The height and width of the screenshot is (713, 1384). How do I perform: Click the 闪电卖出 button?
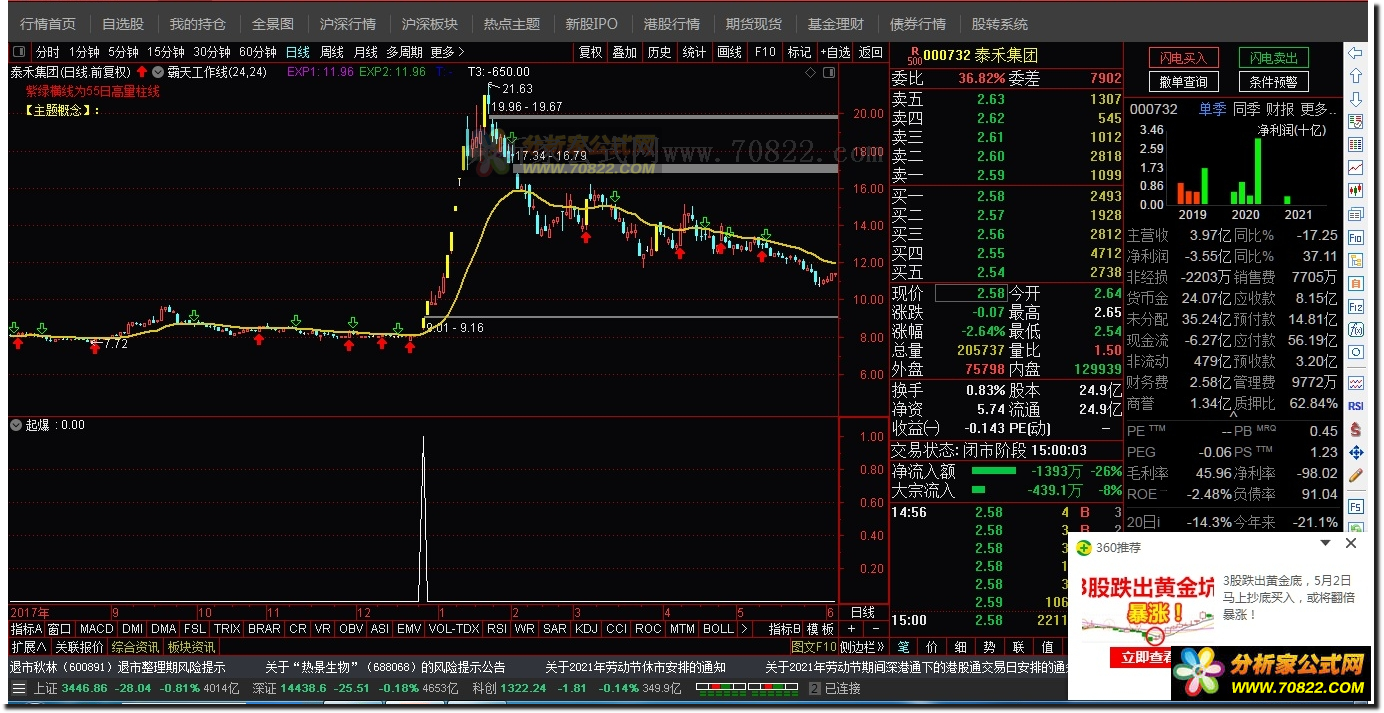click(1274, 58)
